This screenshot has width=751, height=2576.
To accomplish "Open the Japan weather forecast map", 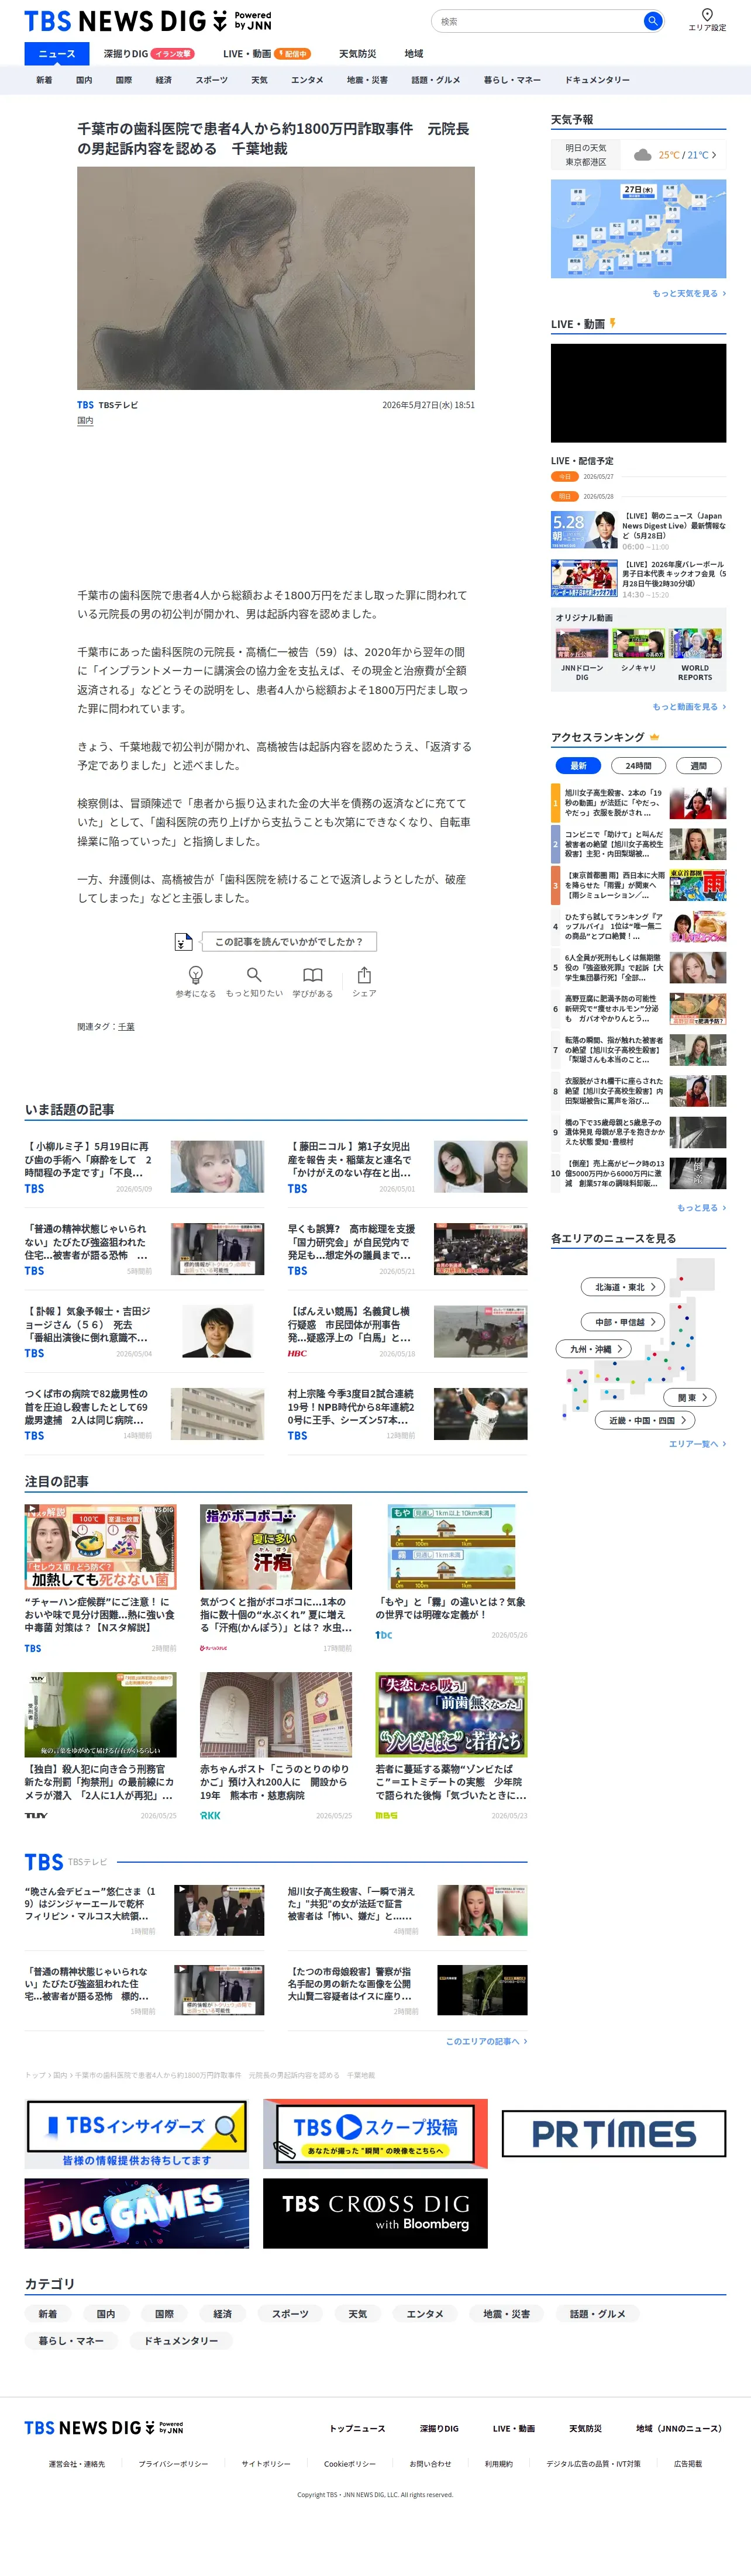I will coord(638,229).
